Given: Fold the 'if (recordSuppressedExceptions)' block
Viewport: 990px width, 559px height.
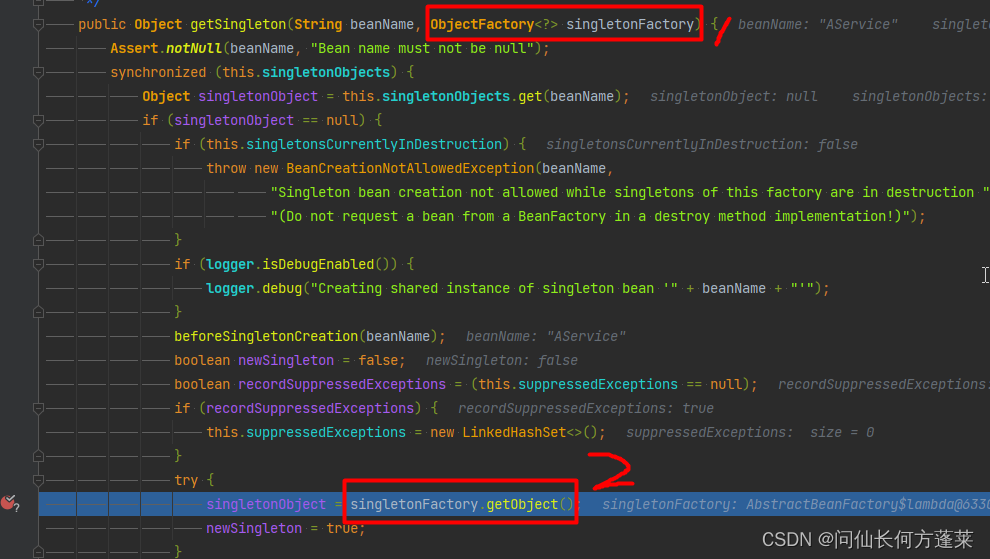Looking at the screenshot, I should pyautogui.click(x=38, y=409).
